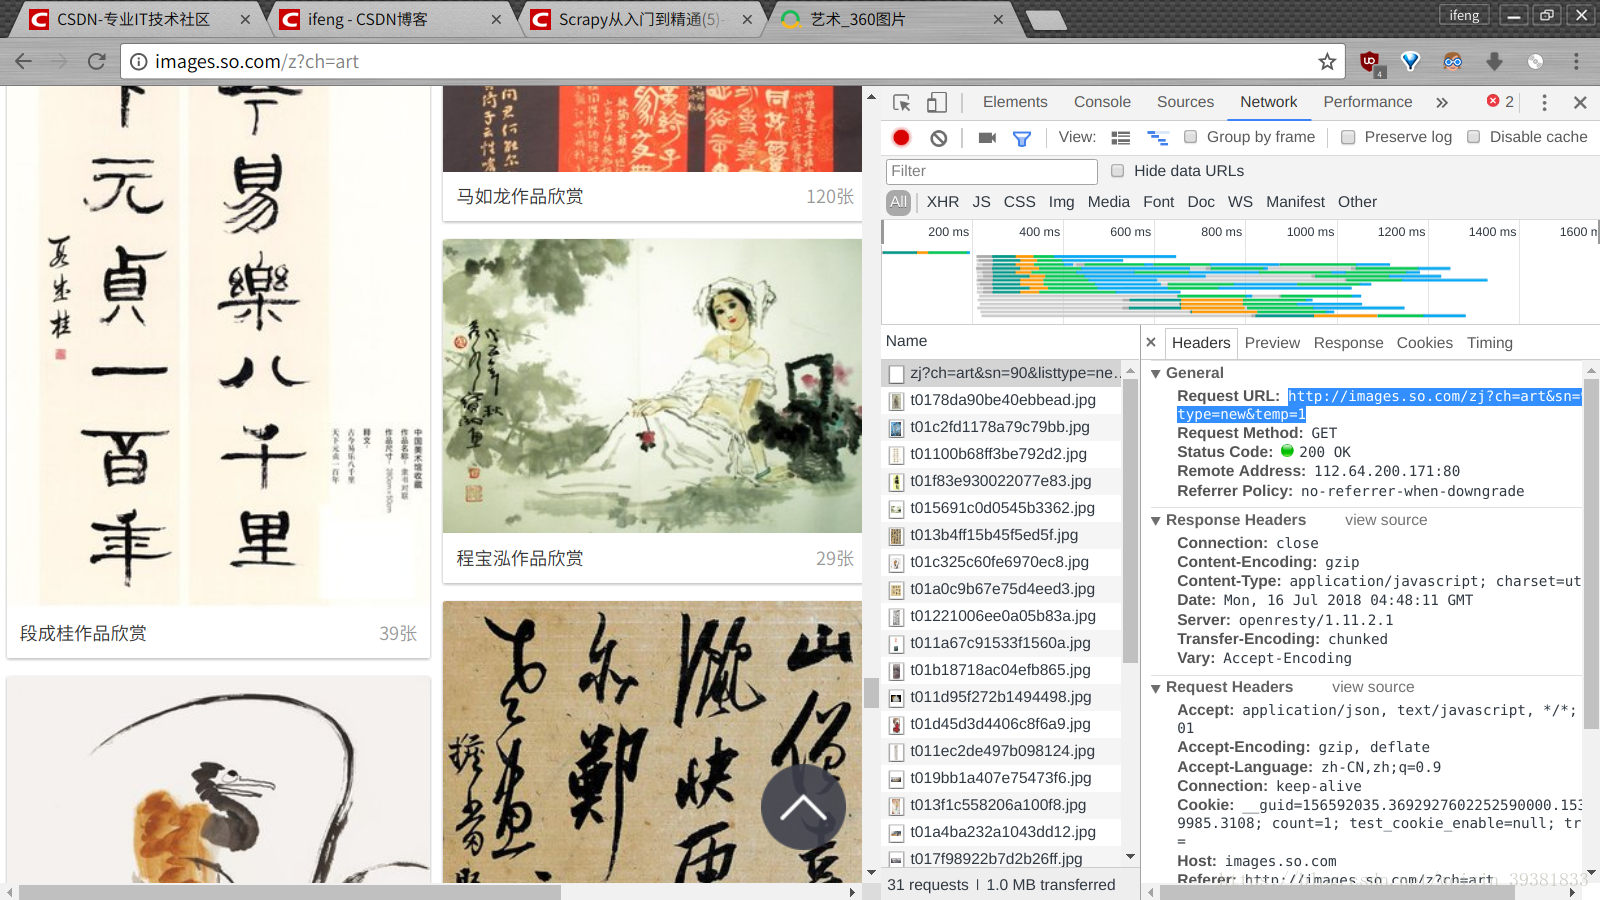Select request t0178da90be40ebbead.jpg

1001,400
